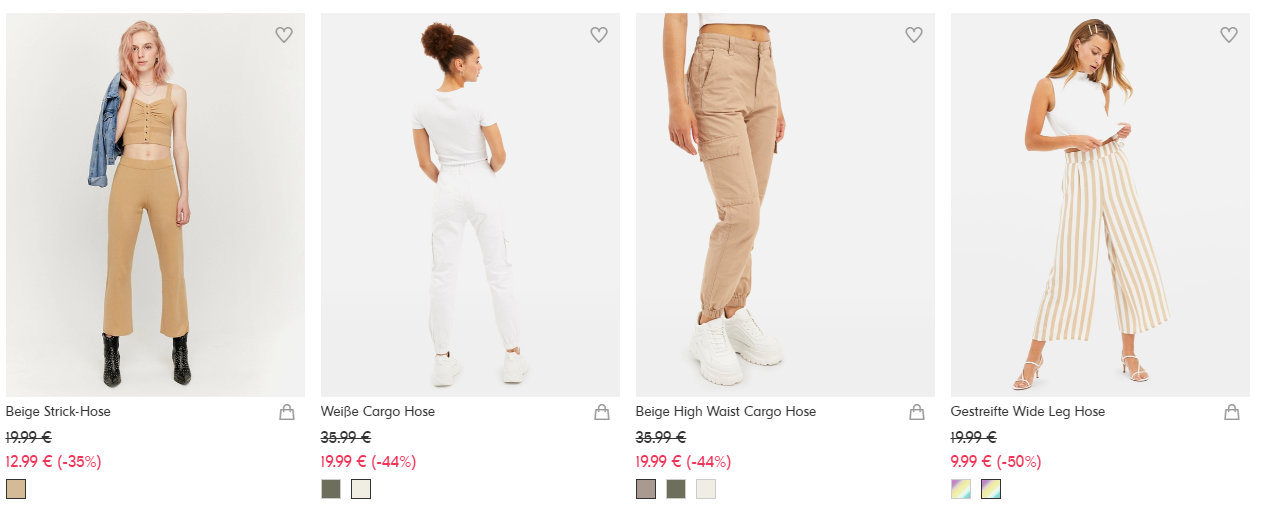1266x532 pixels.
Task: Click shopping bag icon for Weiße Cargo Hose
Action: [602, 412]
